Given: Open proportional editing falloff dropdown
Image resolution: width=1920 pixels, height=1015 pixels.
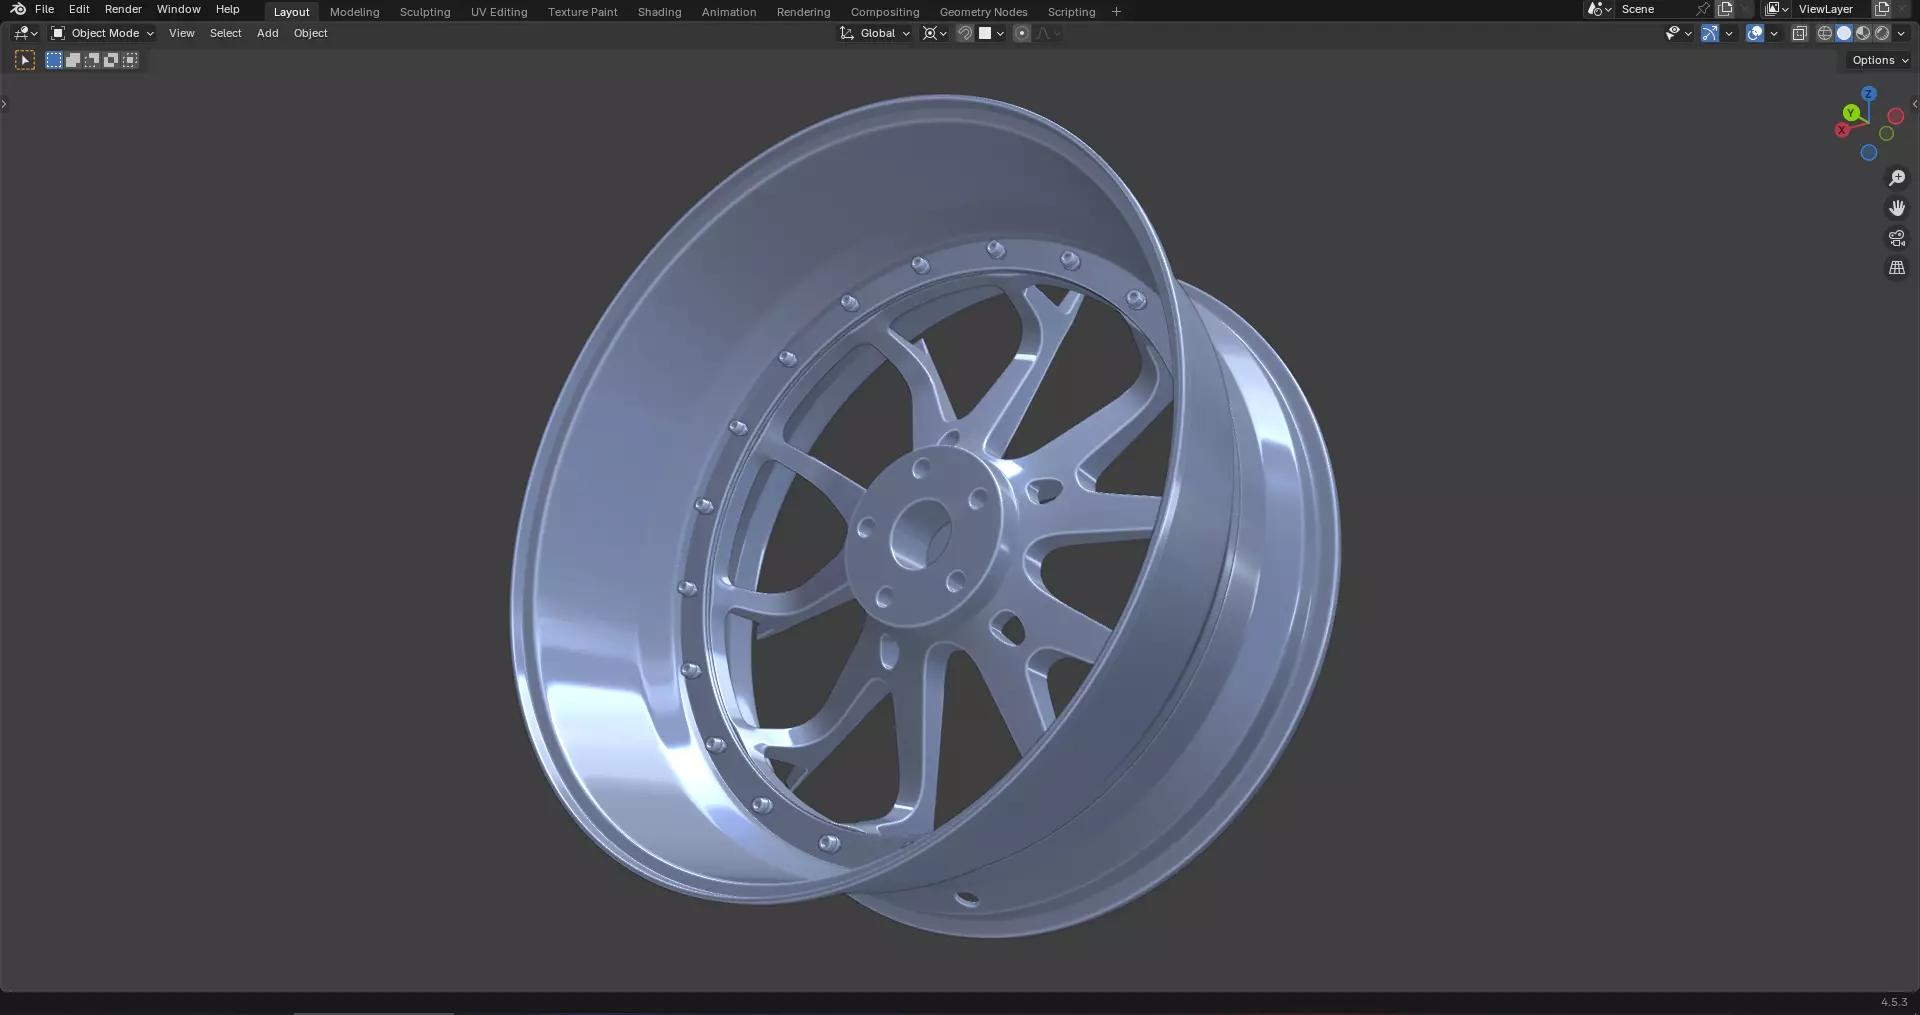Looking at the screenshot, I should coord(1048,33).
